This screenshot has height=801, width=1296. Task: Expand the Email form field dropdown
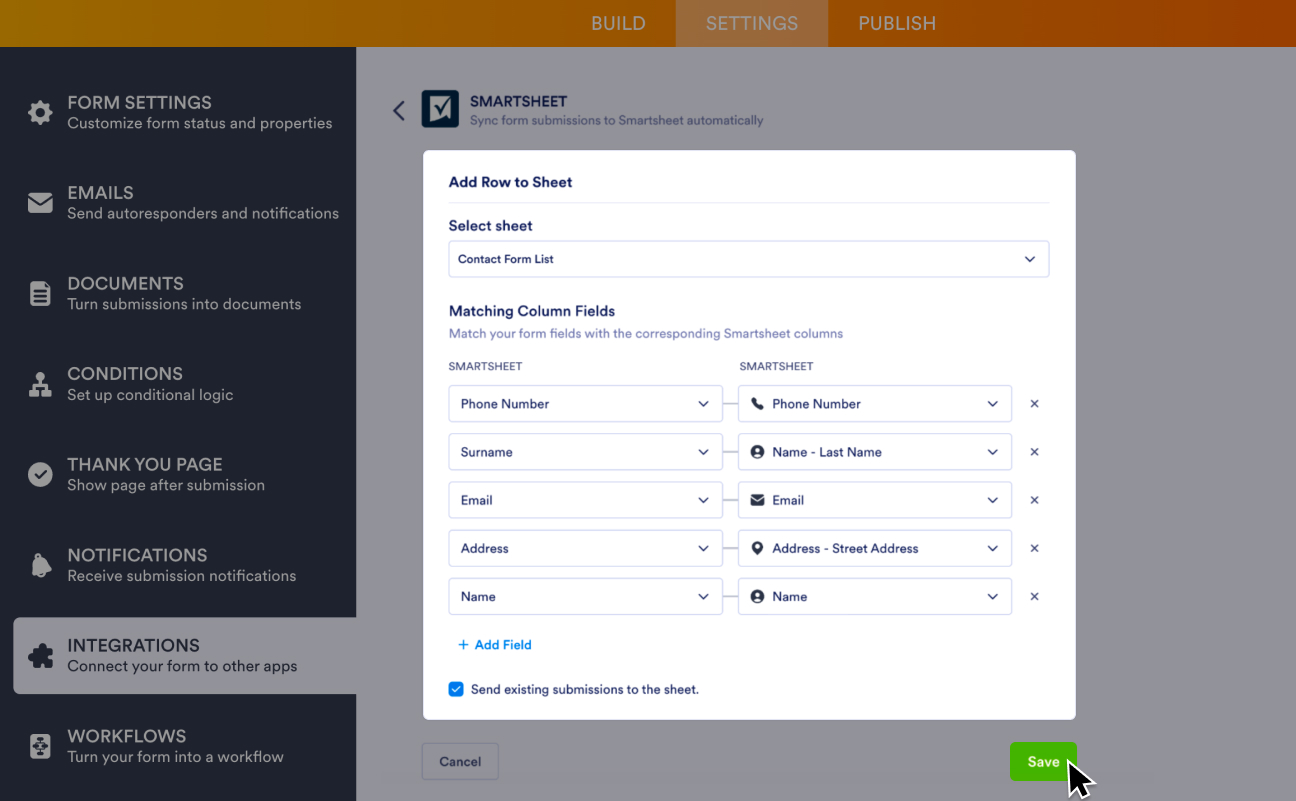click(x=585, y=499)
